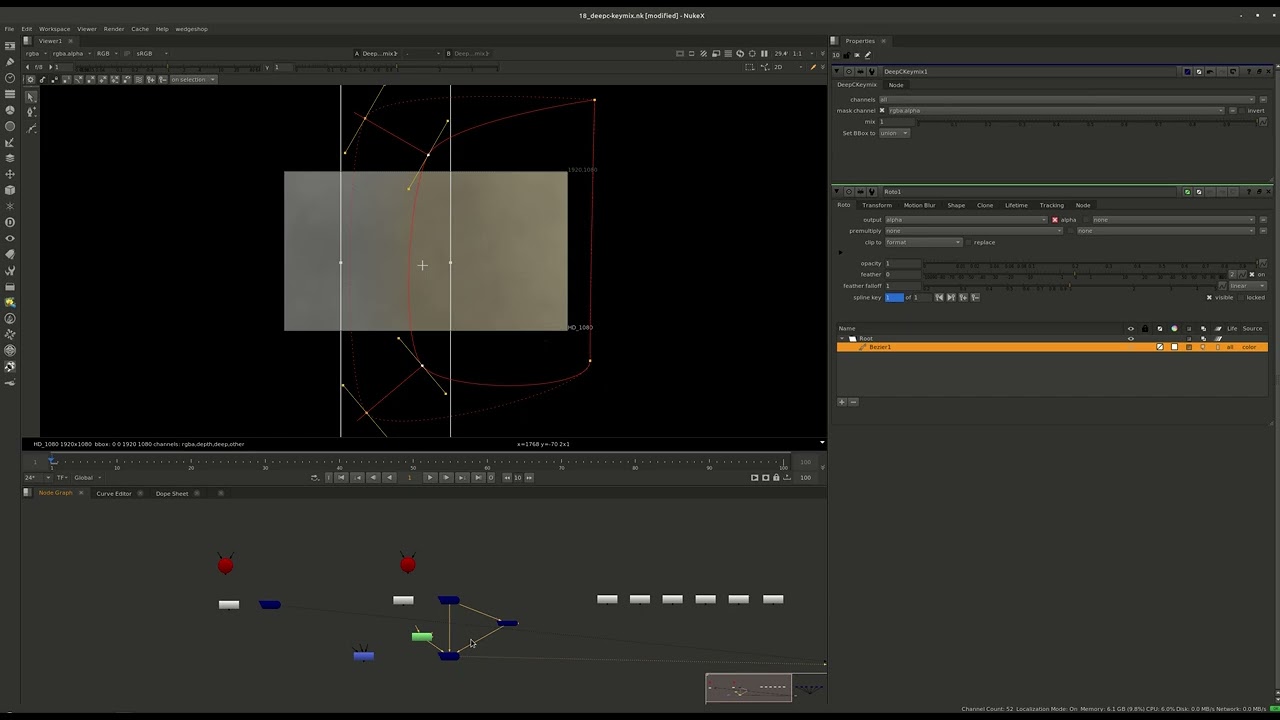Open the Keyer nodes toolbar icon
The image size is (1280, 720).
coord(10,142)
